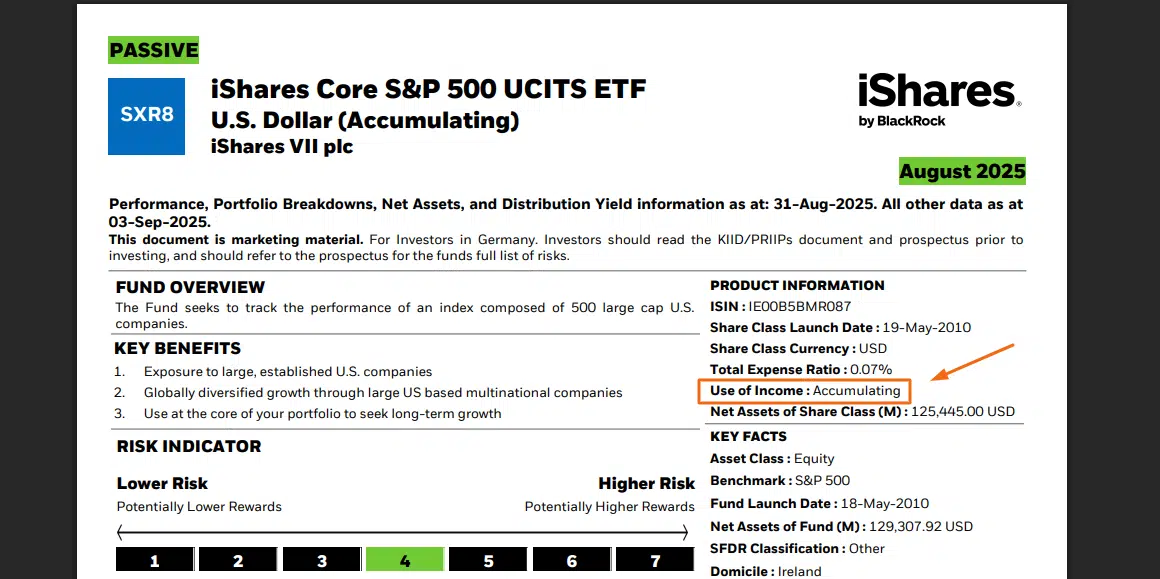Click the PRODUCT INFORMATION heading
Image resolution: width=1160 pixels, height=579 pixels.
pyautogui.click(x=797, y=285)
